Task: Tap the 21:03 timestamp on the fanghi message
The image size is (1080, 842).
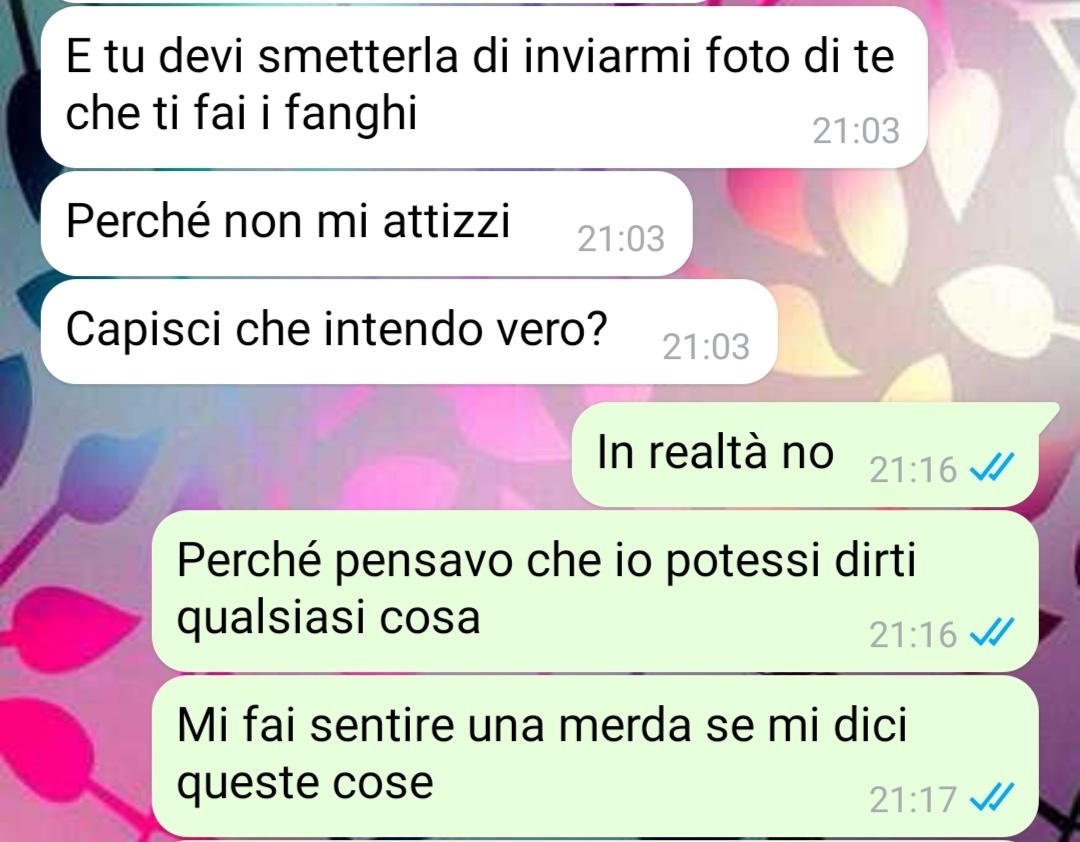Action: 856,131
